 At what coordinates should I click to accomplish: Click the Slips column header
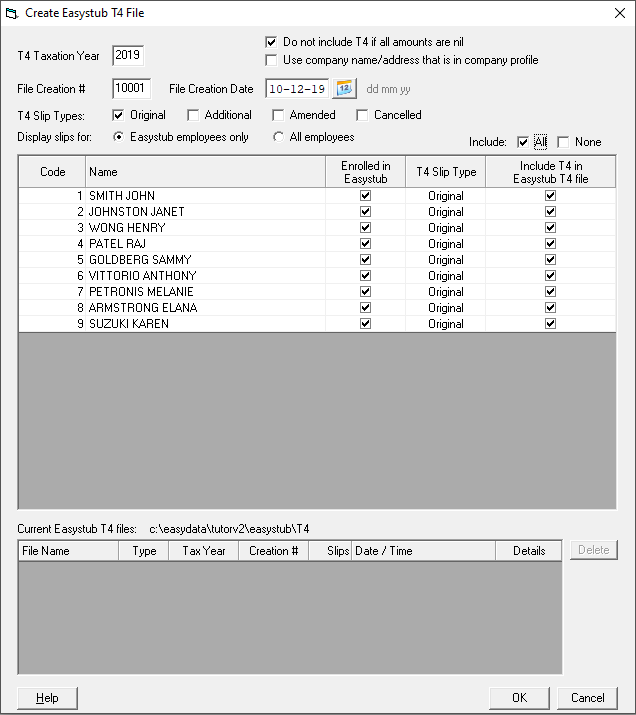331,551
